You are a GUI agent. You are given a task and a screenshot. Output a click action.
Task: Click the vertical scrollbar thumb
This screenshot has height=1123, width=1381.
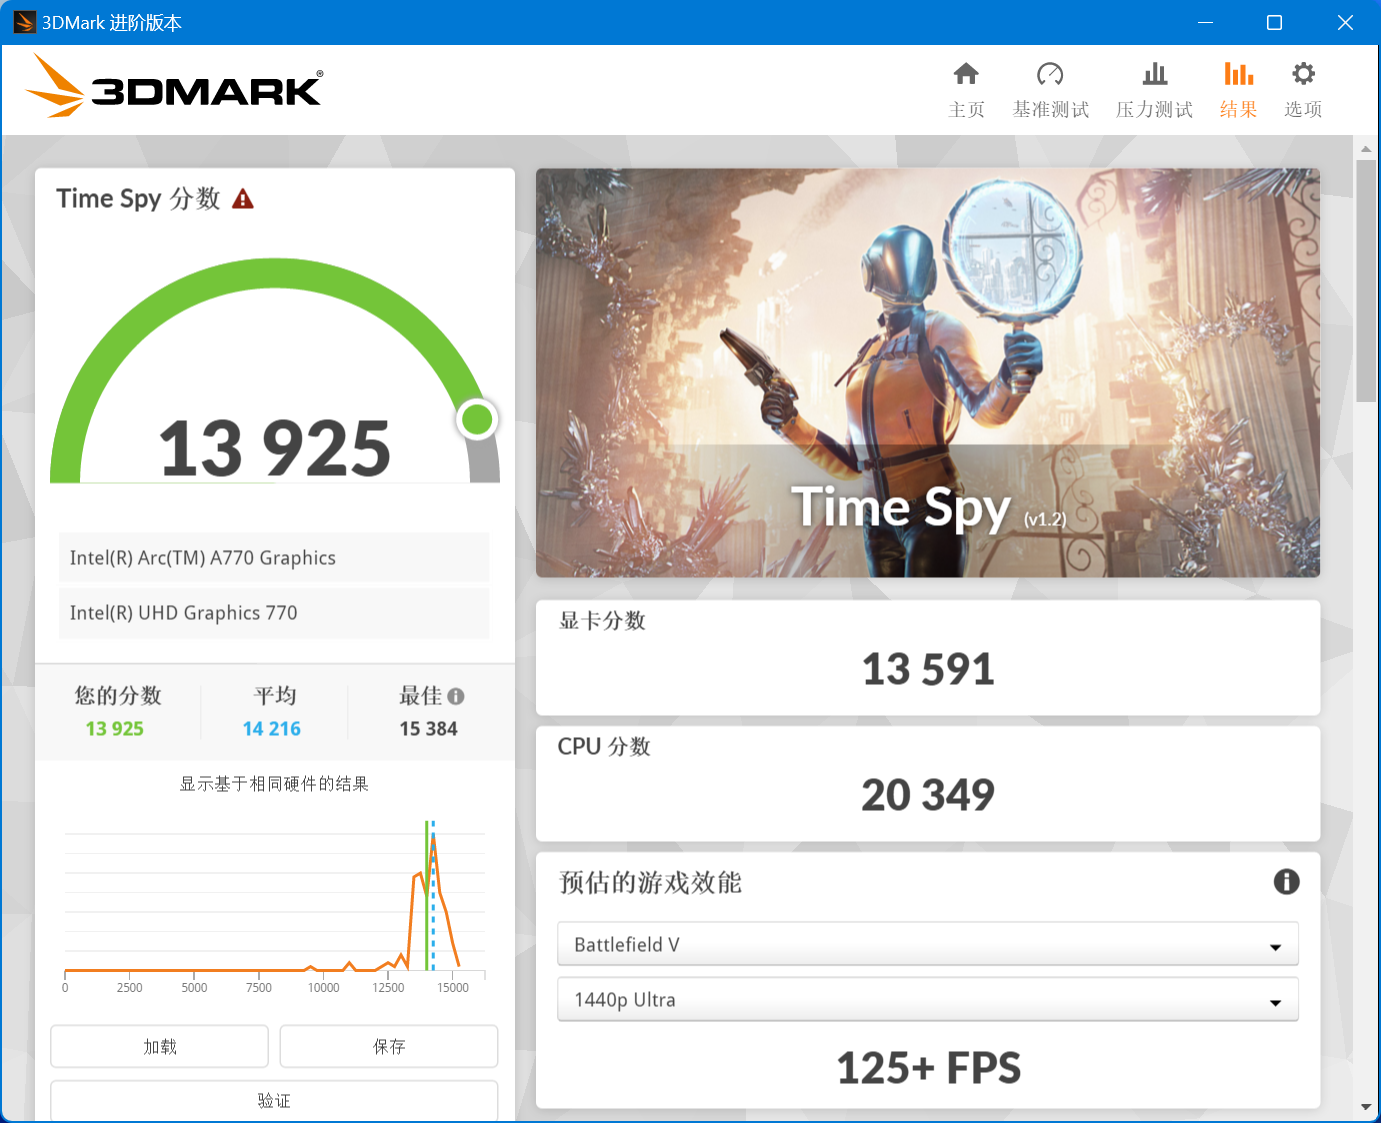pos(1366,280)
